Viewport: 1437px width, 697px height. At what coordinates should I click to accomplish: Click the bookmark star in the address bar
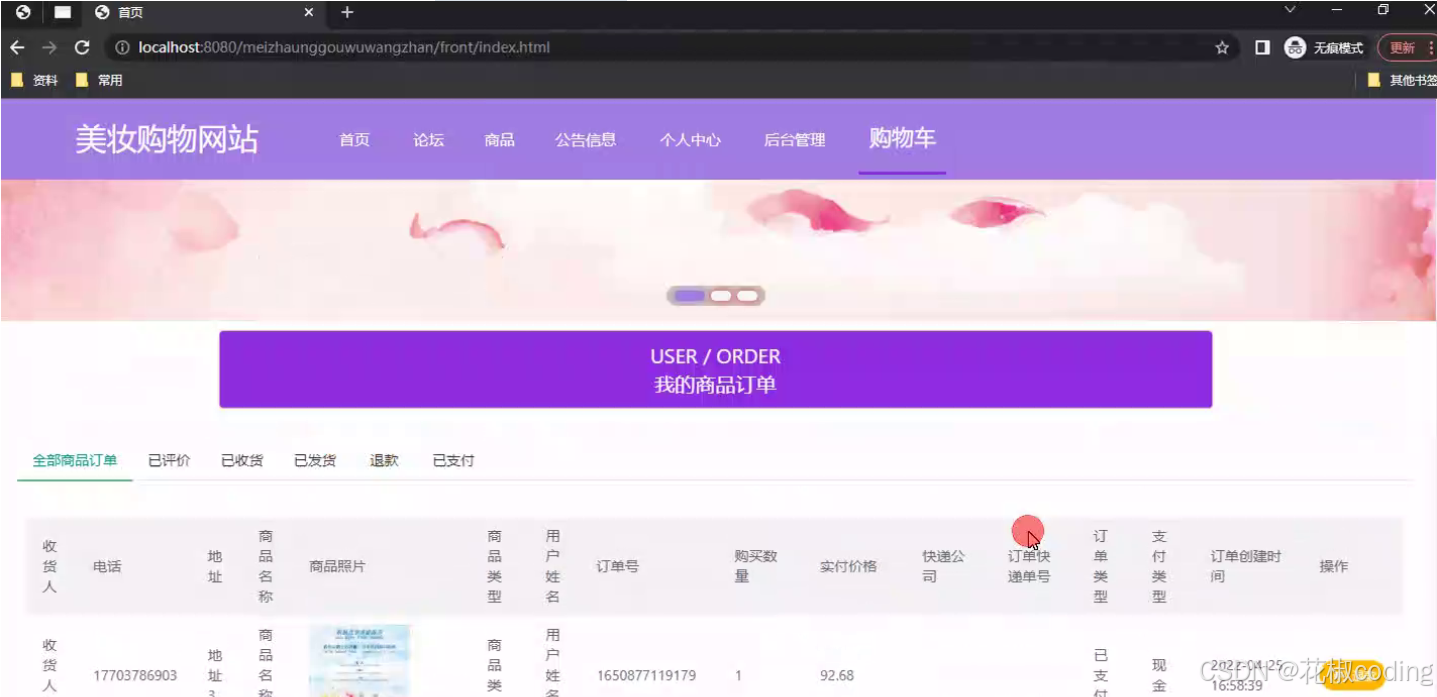[x=1222, y=46]
